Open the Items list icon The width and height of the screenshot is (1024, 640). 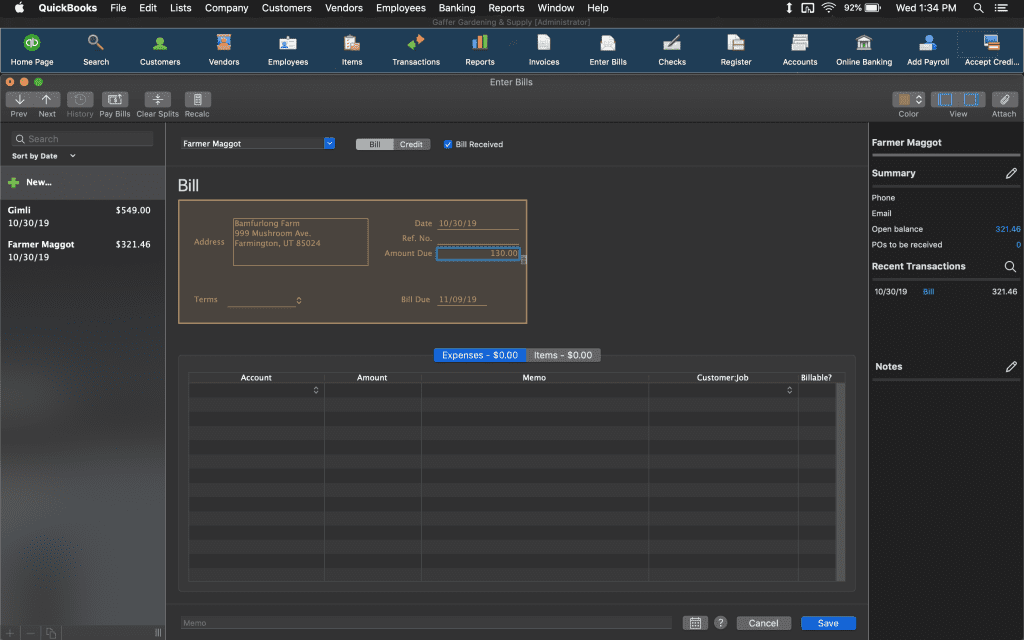point(352,50)
